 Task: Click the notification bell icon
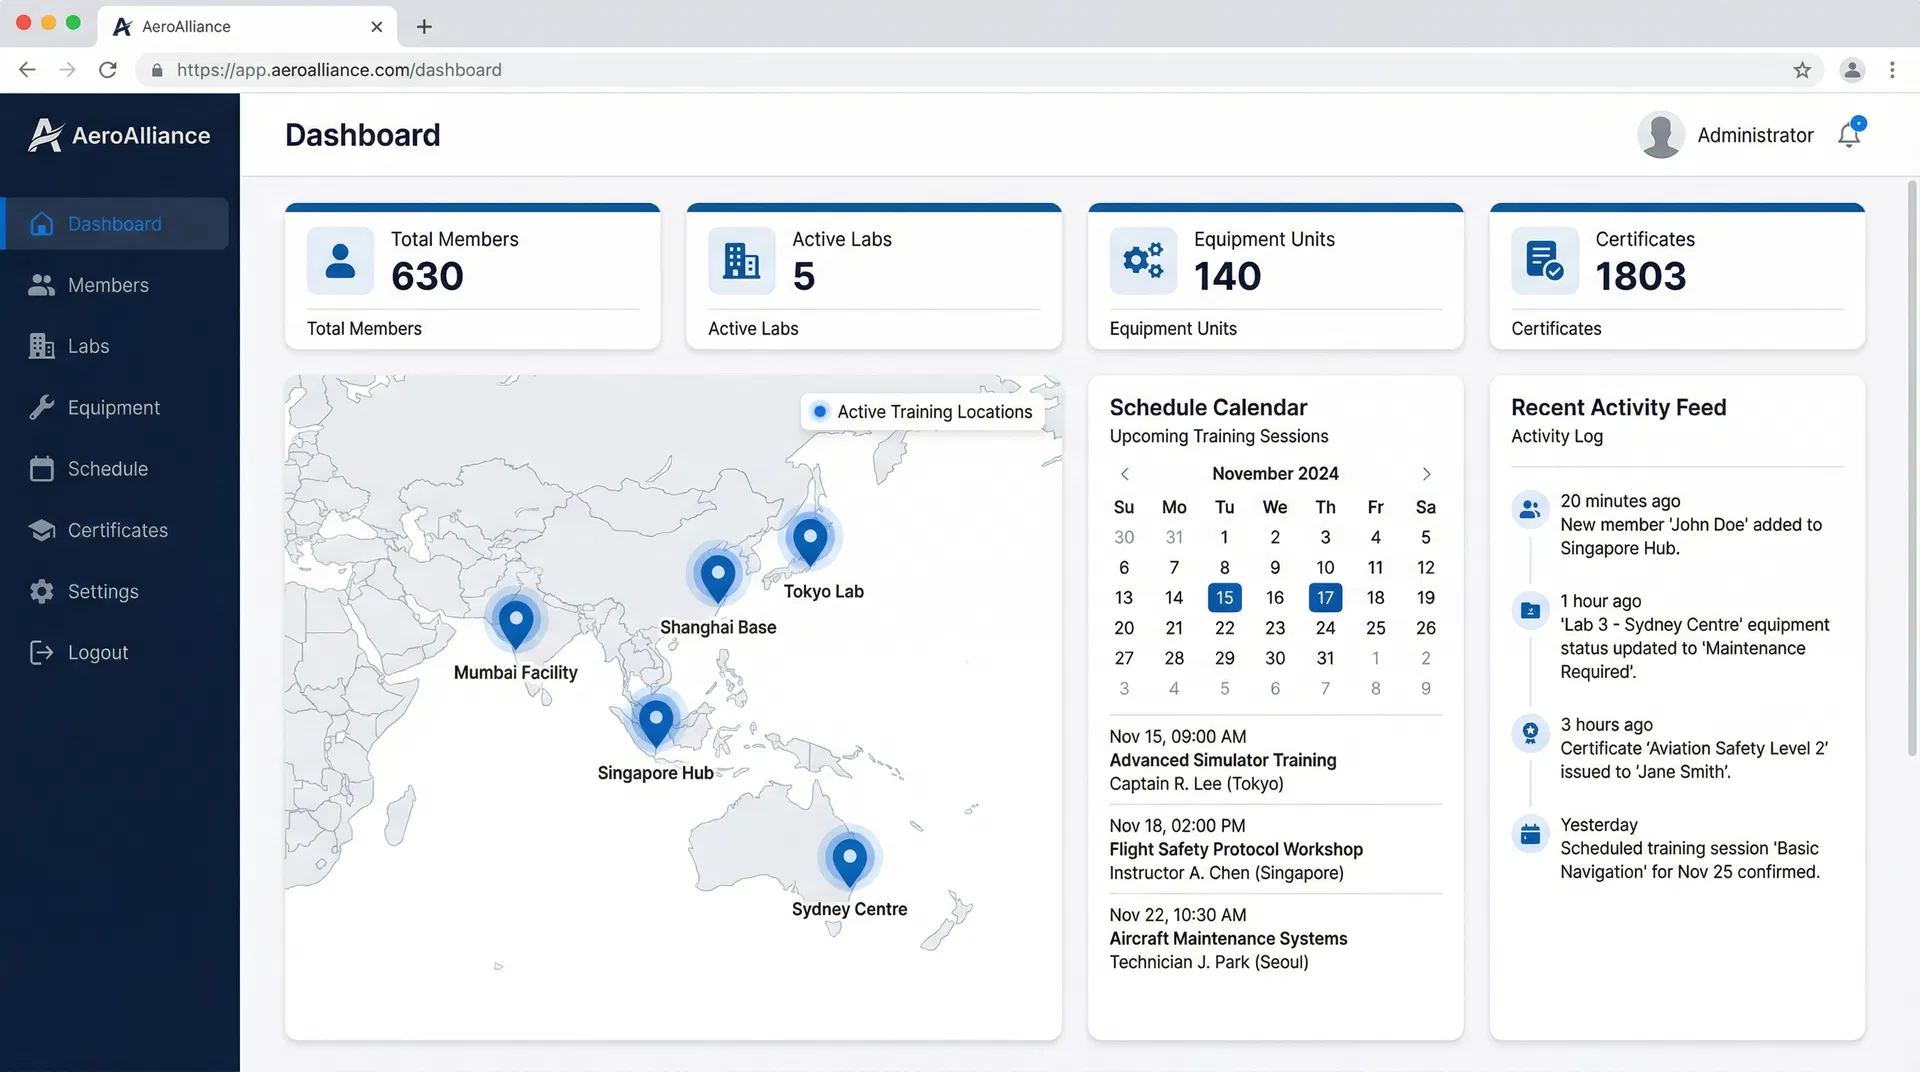pos(1849,135)
